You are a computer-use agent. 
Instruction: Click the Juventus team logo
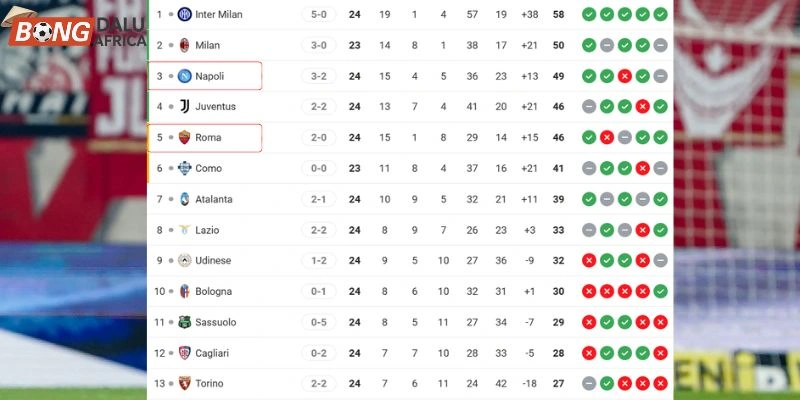[x=184, y=107]
